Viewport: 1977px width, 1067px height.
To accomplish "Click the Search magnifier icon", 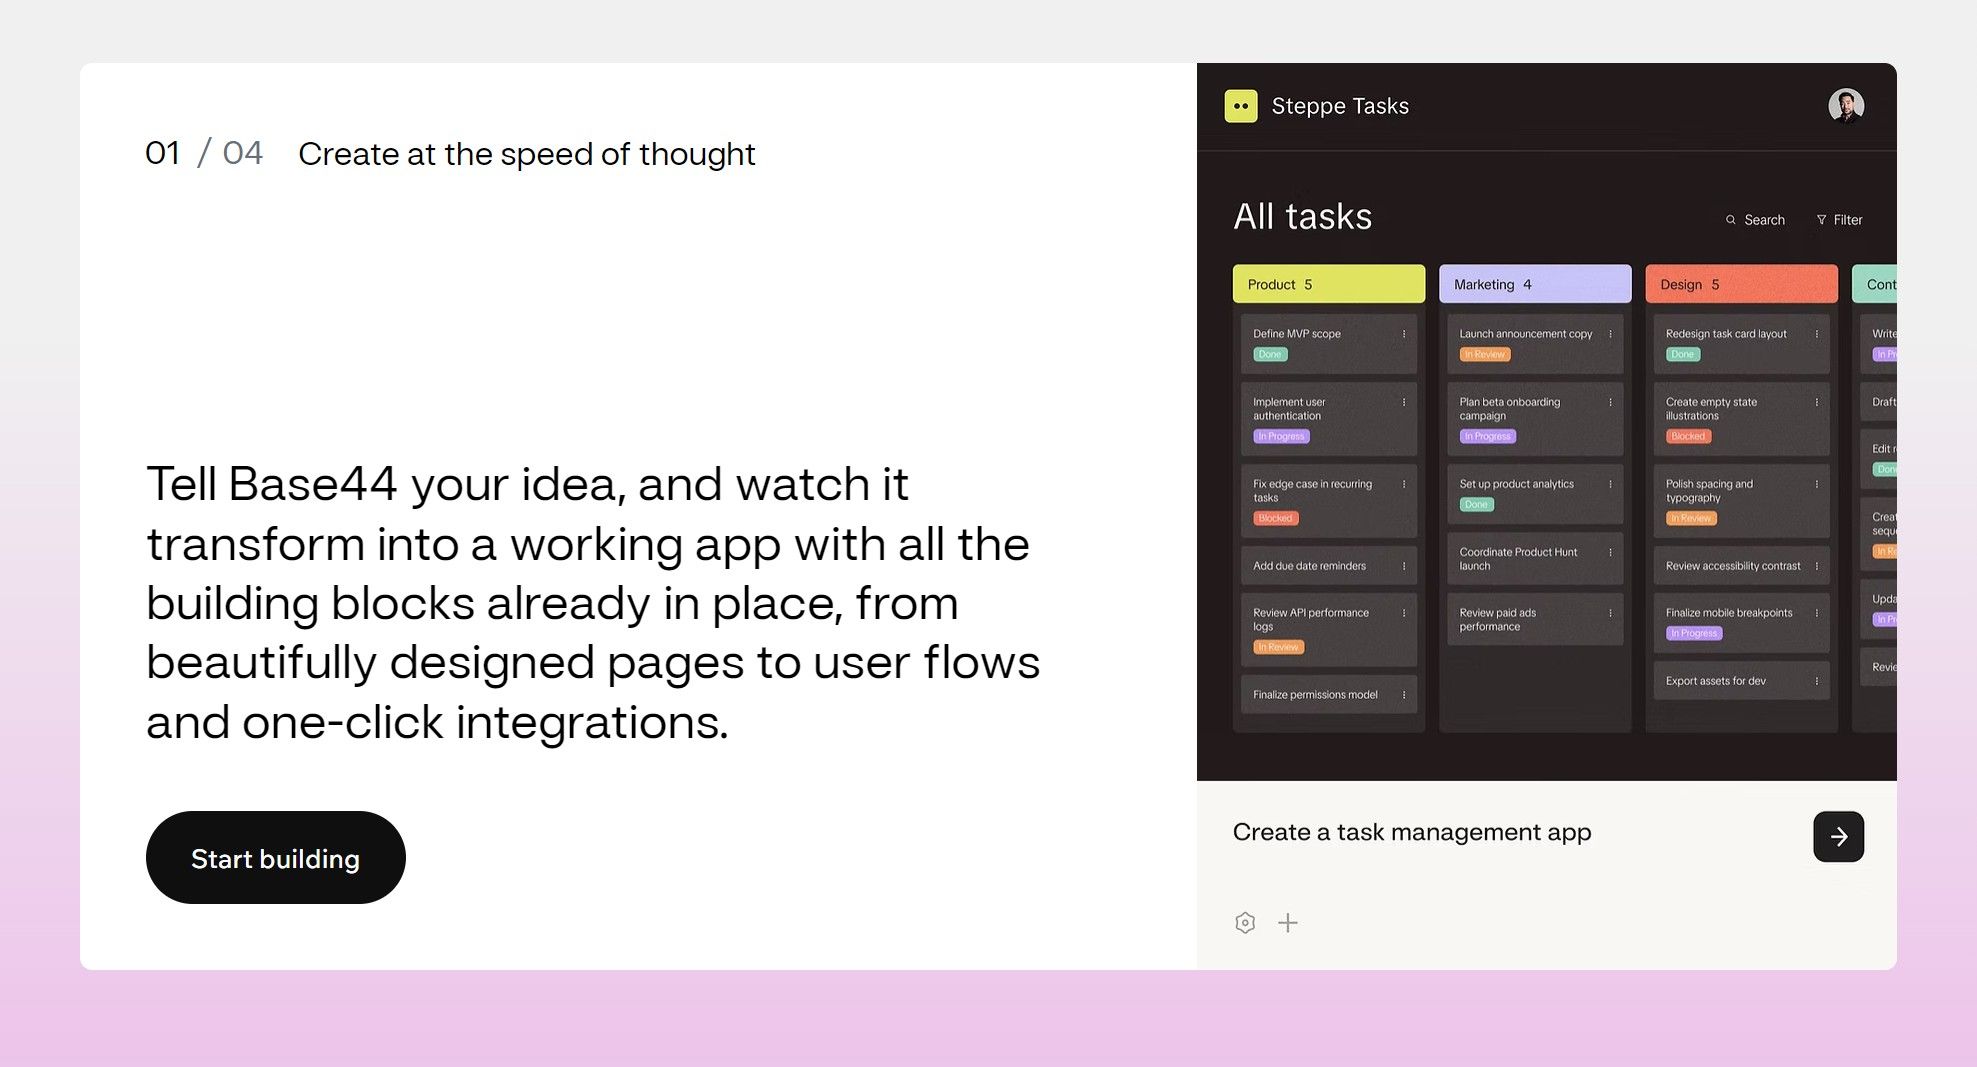I will [x=1731, y=220].
